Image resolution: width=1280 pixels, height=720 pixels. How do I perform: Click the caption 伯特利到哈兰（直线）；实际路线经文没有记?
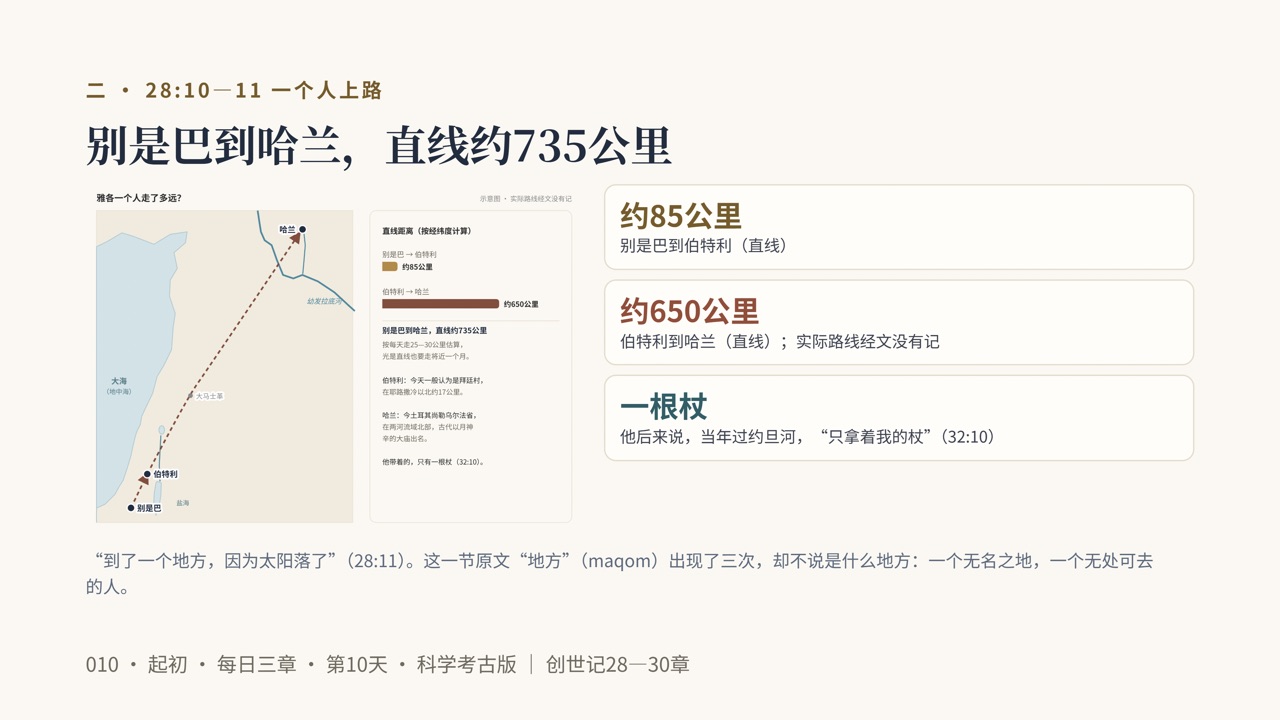point(780,341)
